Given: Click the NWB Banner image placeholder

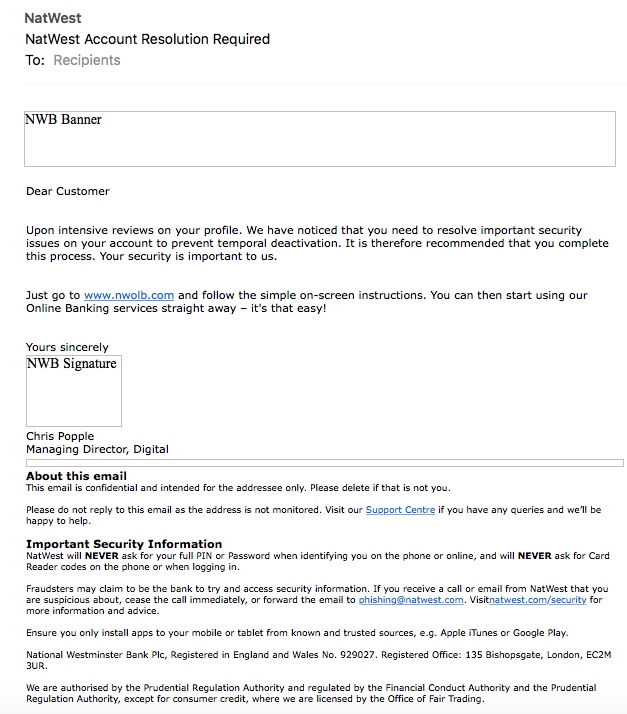Looking at the screenshot, I should point(319,139).
